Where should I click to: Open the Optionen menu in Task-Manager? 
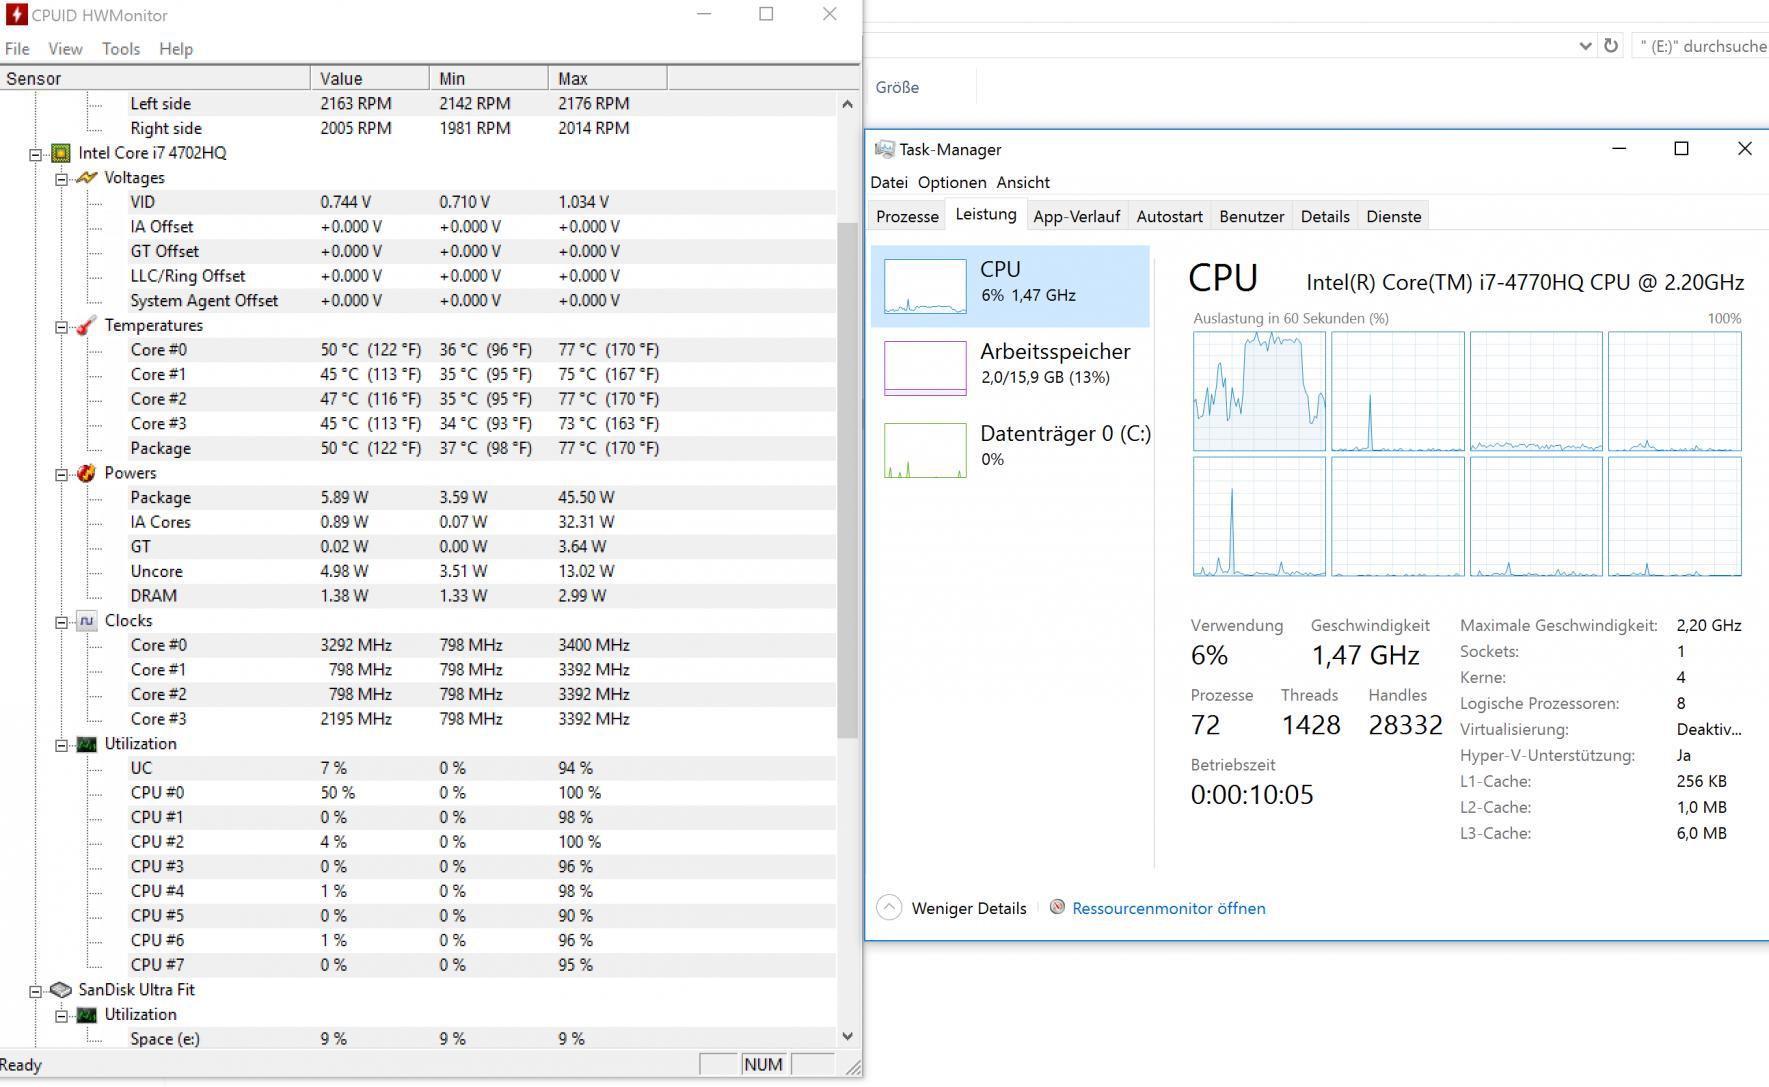952,182
